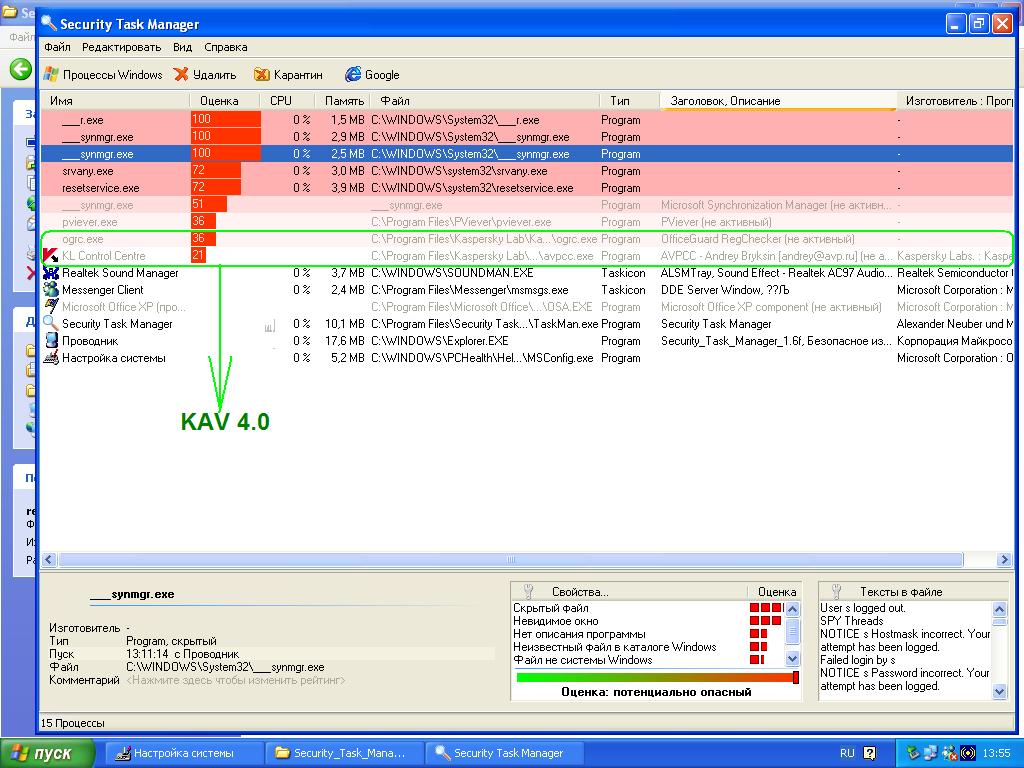Click the Нет описания программы property row

[648, 634]
